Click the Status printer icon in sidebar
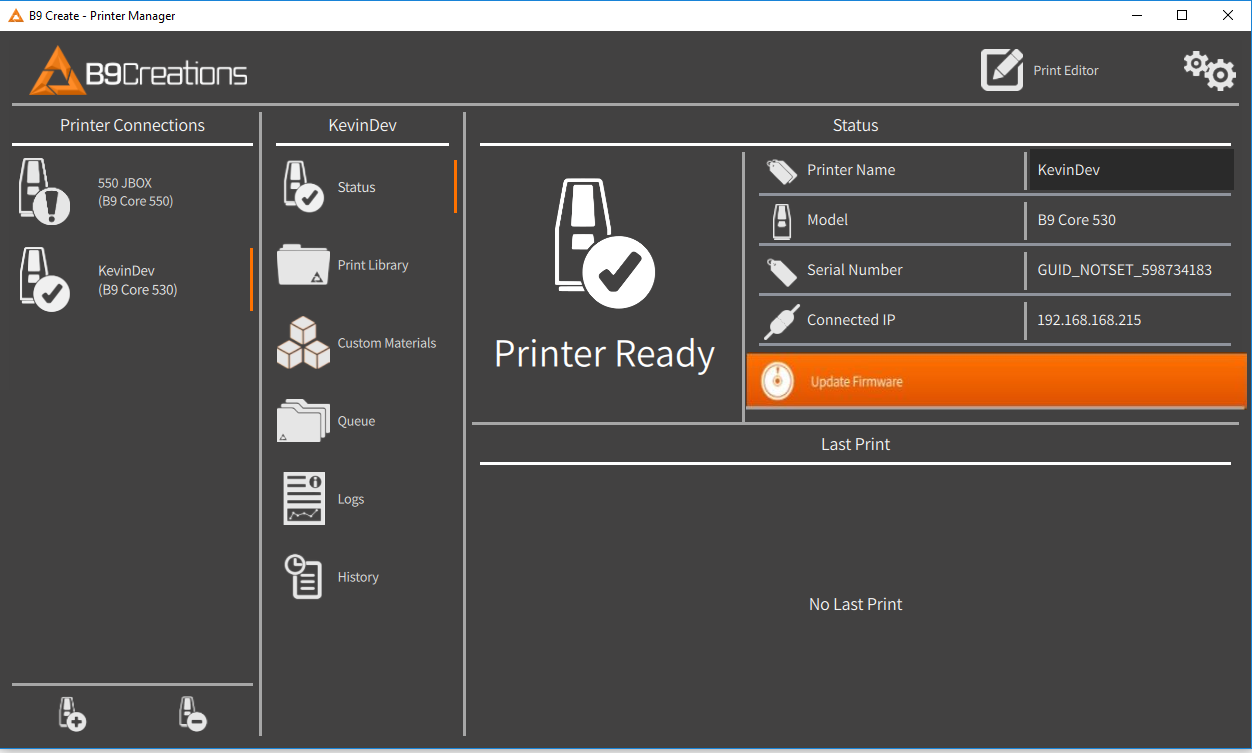The height and width of the screenshot is (753, 1252). click(x=303, y=187)
